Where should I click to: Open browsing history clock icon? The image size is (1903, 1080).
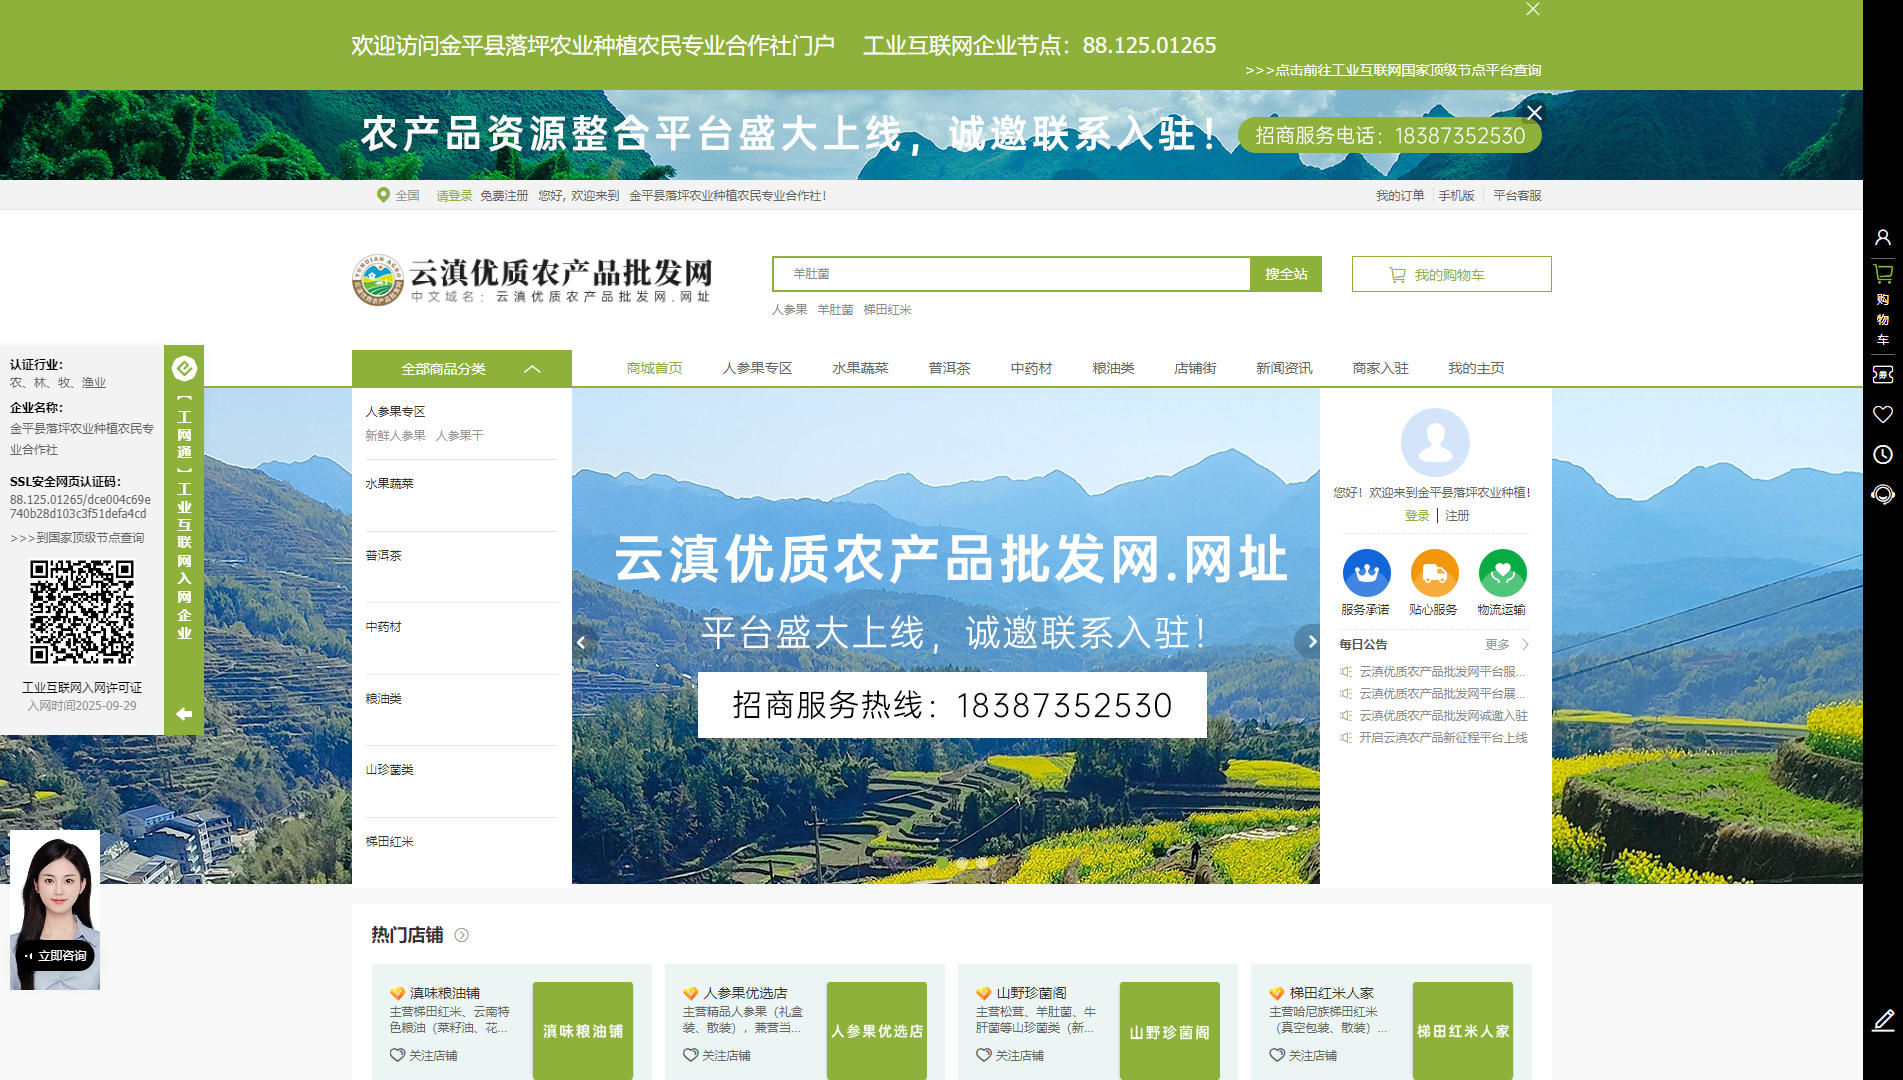pyautogui.click(x=1882, y=454)
